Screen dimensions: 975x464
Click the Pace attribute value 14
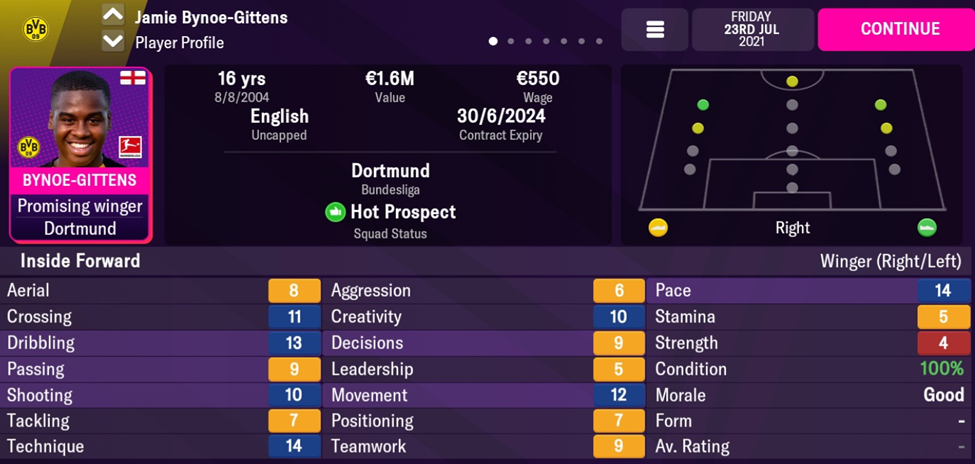point(943,291)
